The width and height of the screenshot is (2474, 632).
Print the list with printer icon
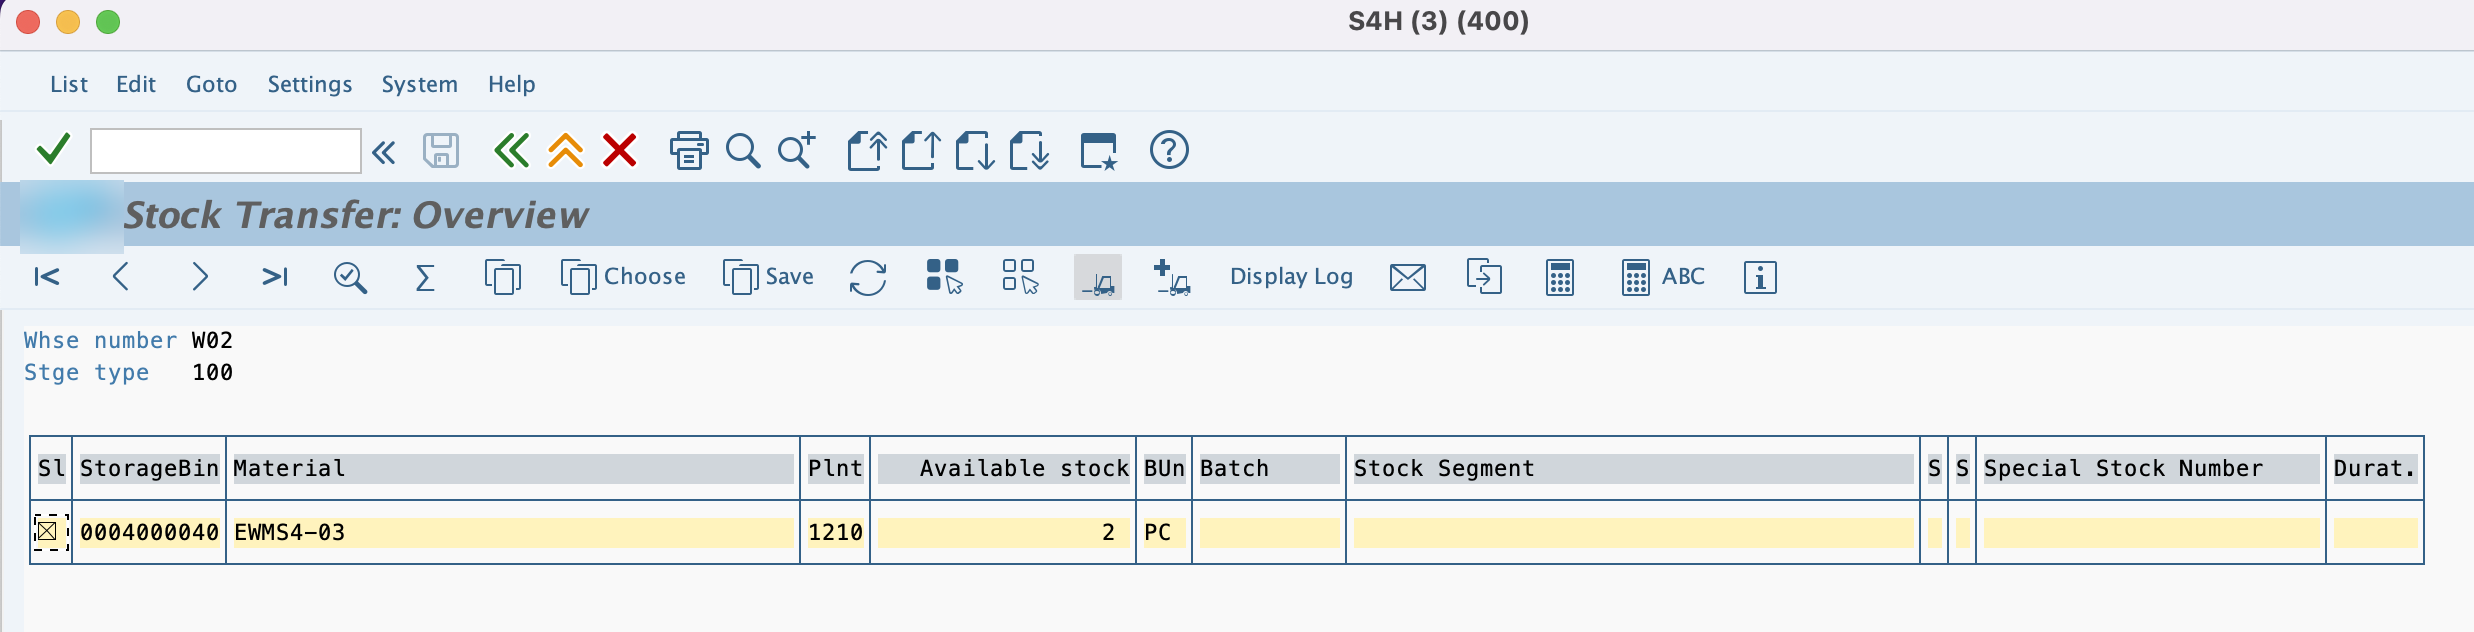tap(688, 151)
